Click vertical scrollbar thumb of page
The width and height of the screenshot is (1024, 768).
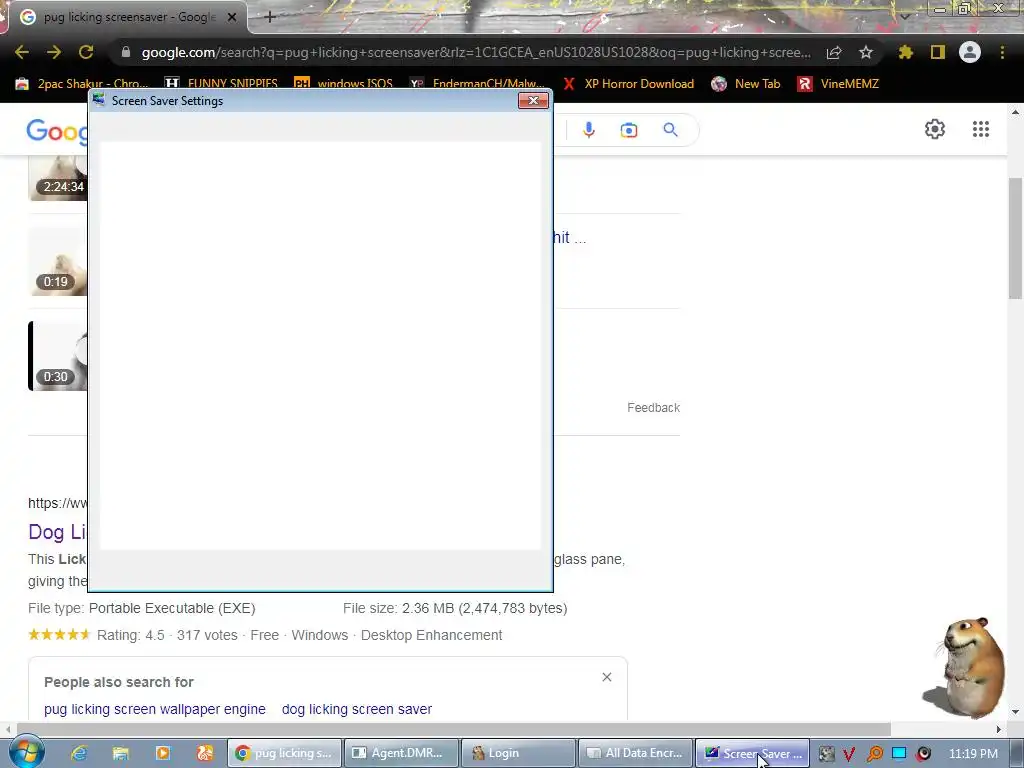point(1015,238)
